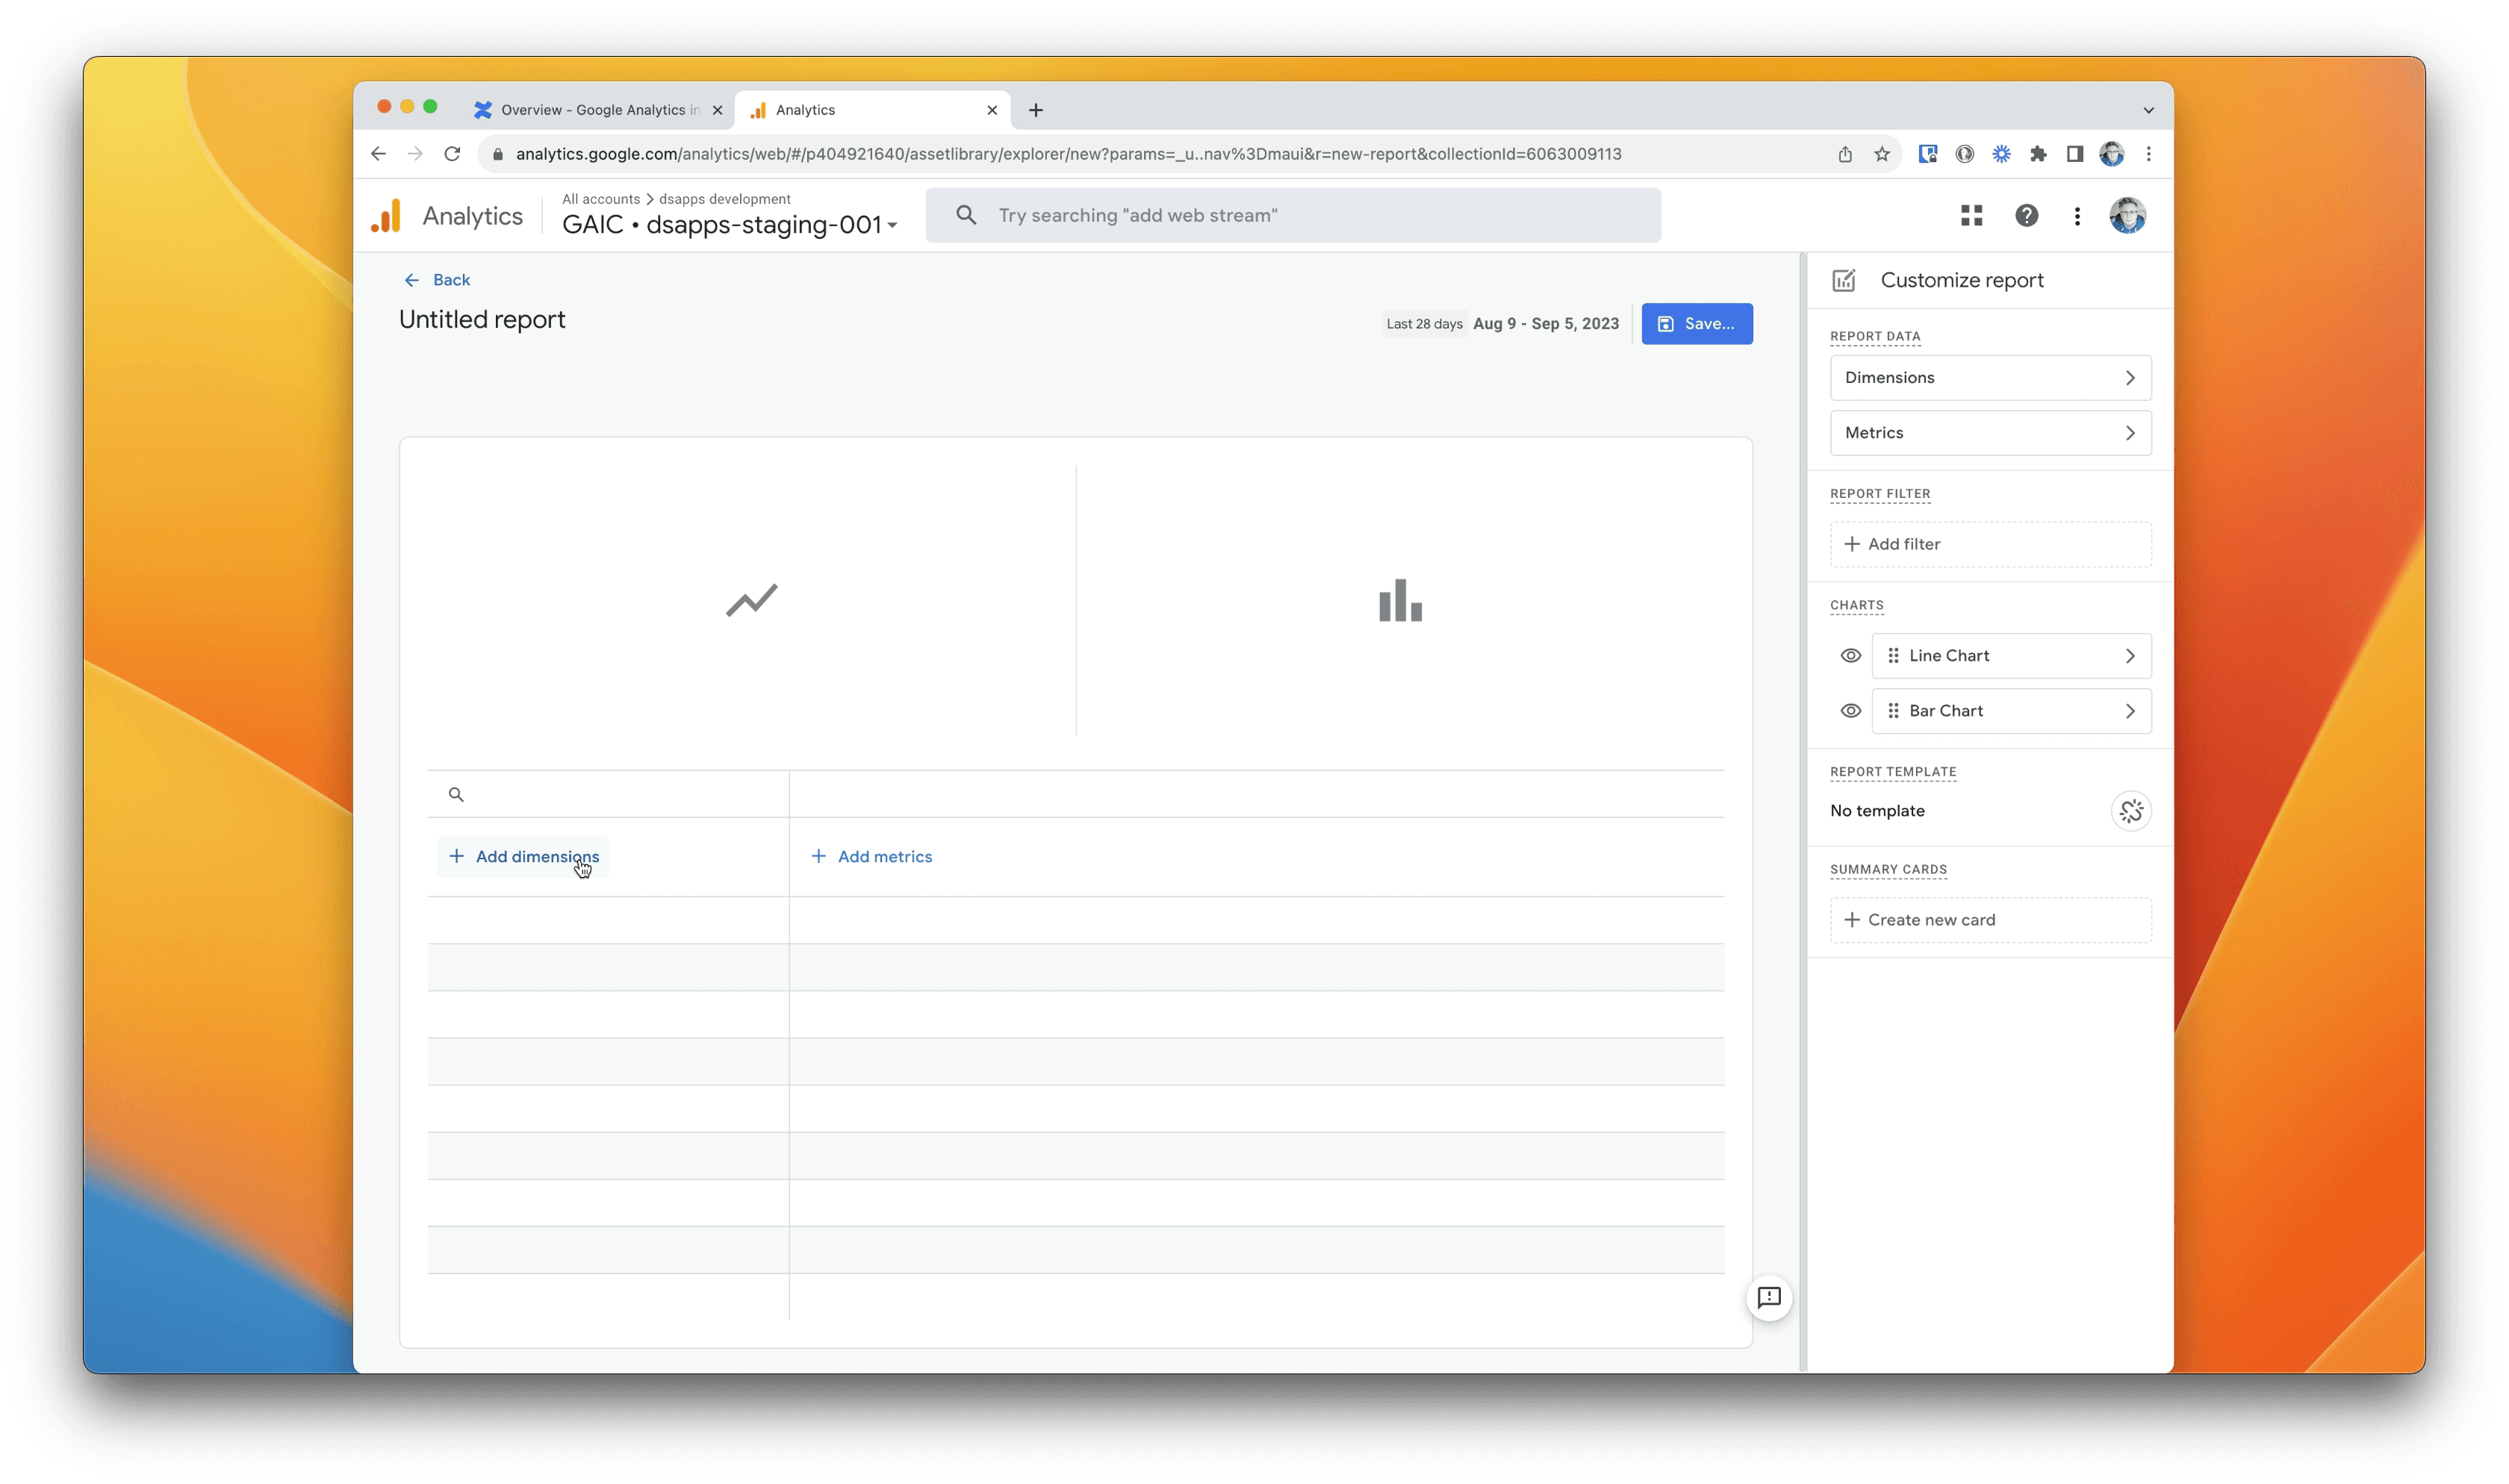Close the Analytics browser tab

click(x=992, y=110)
